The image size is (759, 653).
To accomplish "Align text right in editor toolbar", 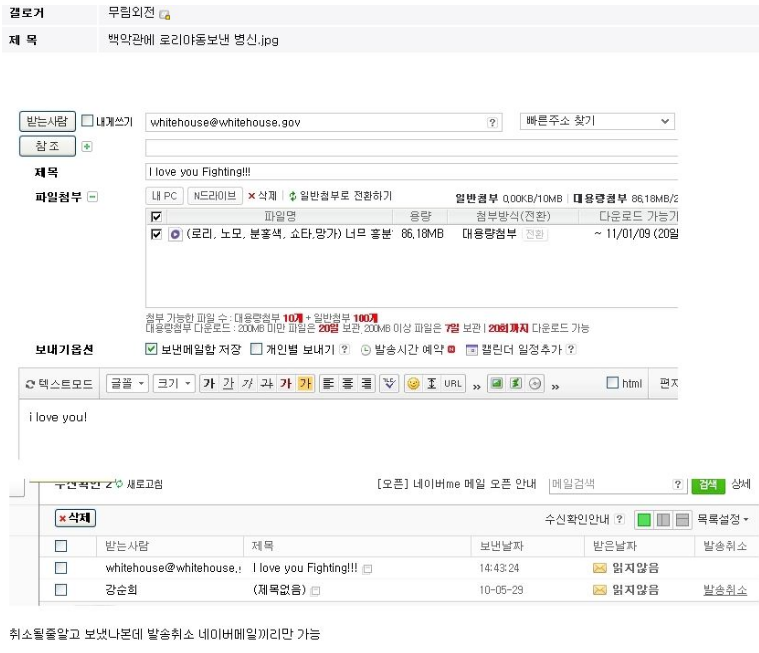I will pyautogui.click(x=366, y=383).
